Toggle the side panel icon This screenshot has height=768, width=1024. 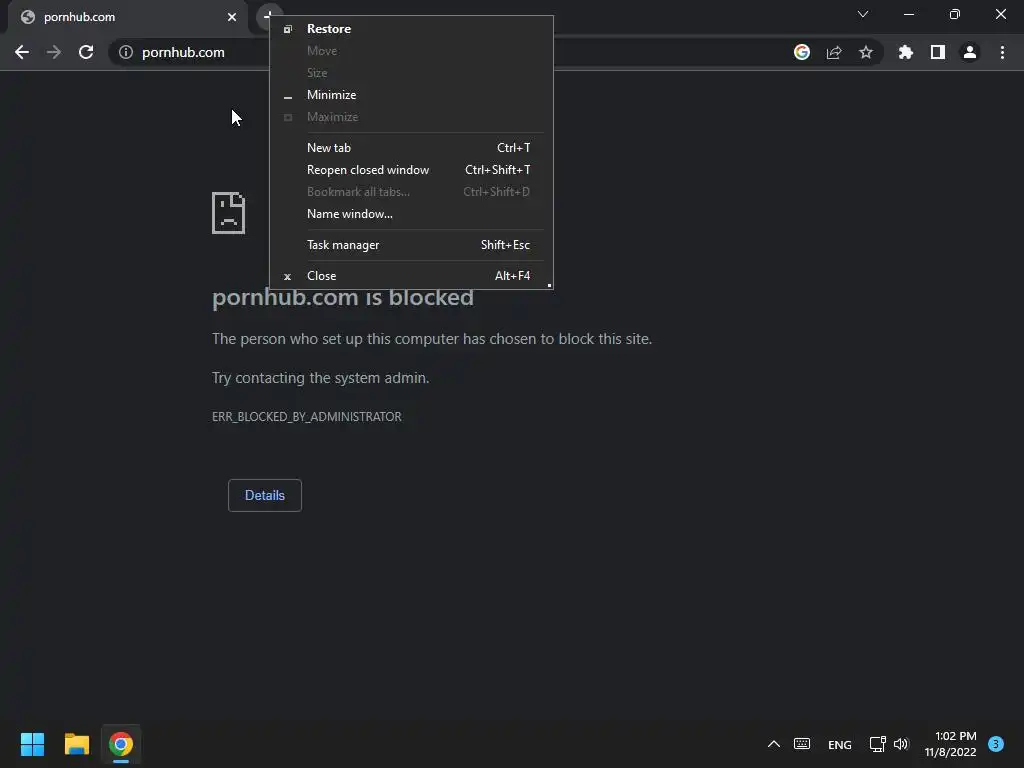pos(938,52)
